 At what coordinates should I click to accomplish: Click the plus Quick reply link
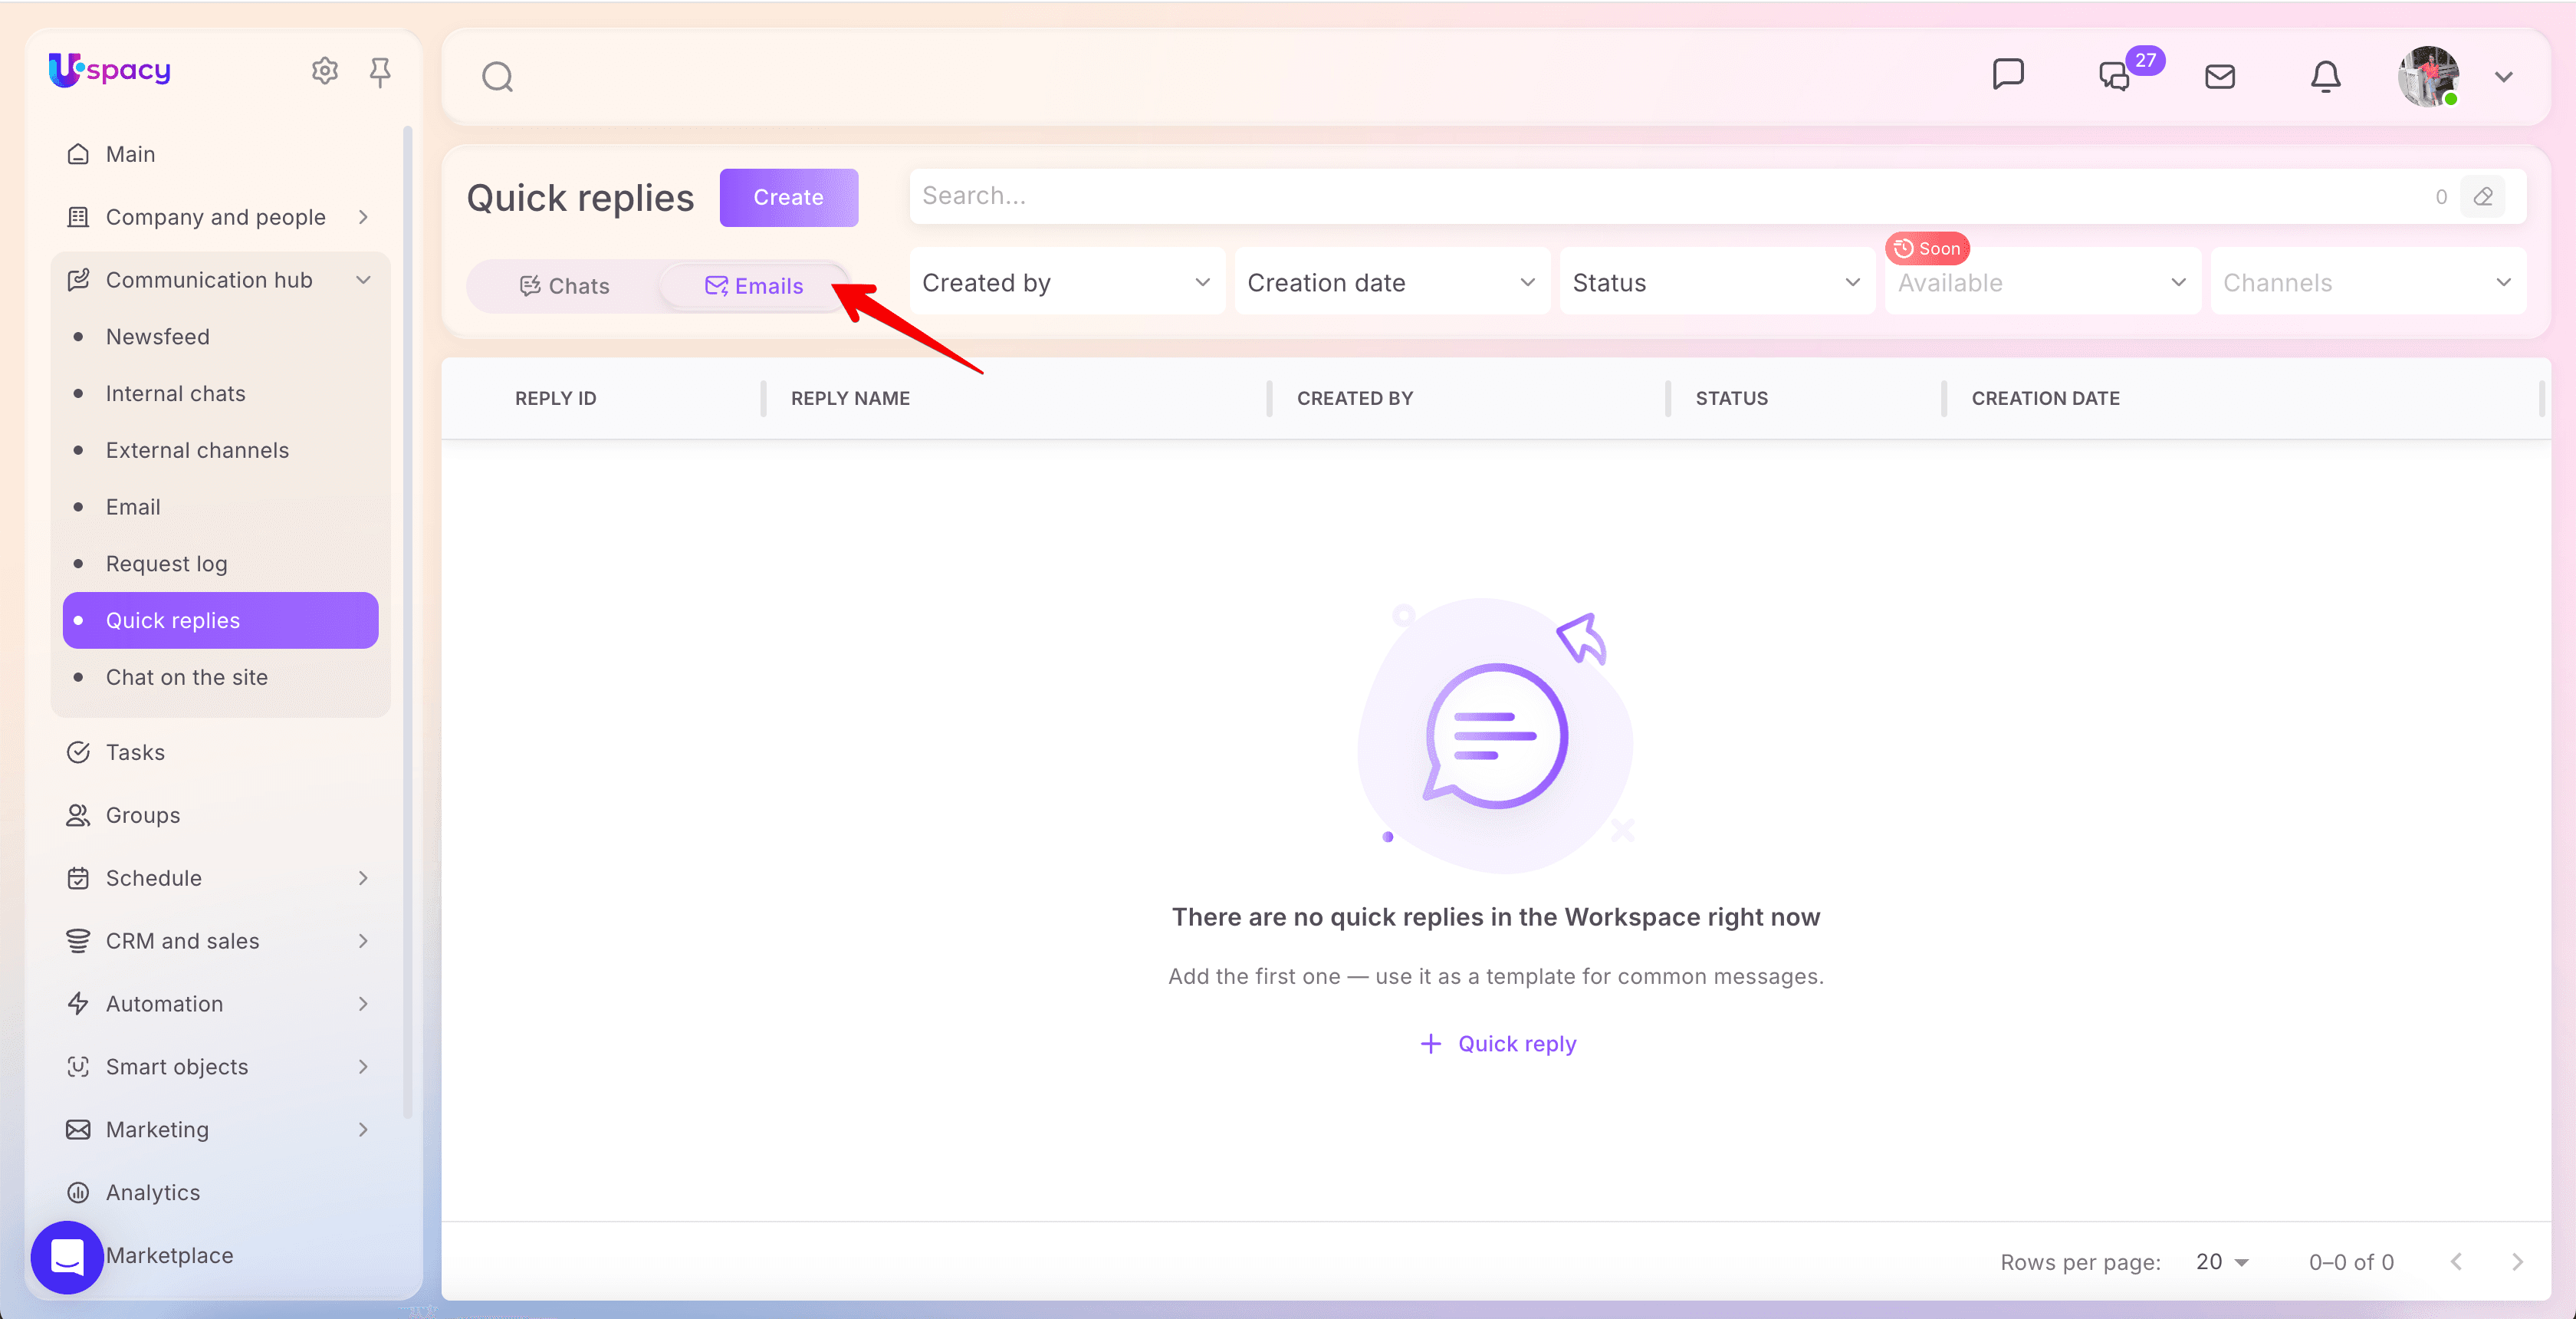pyautogui.click(x=1497, y=1044)
